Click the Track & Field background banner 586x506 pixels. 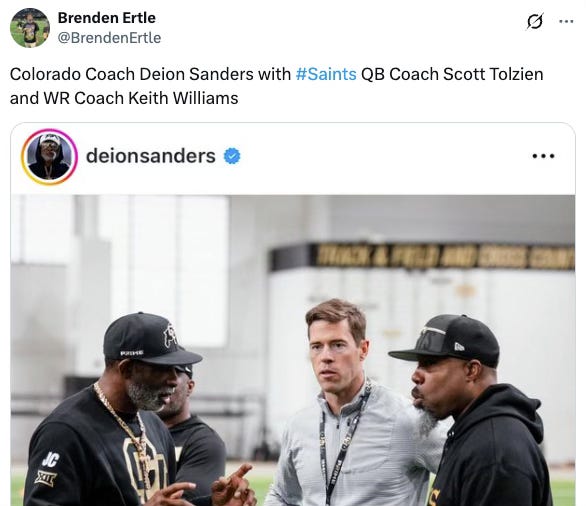point(422,256)
